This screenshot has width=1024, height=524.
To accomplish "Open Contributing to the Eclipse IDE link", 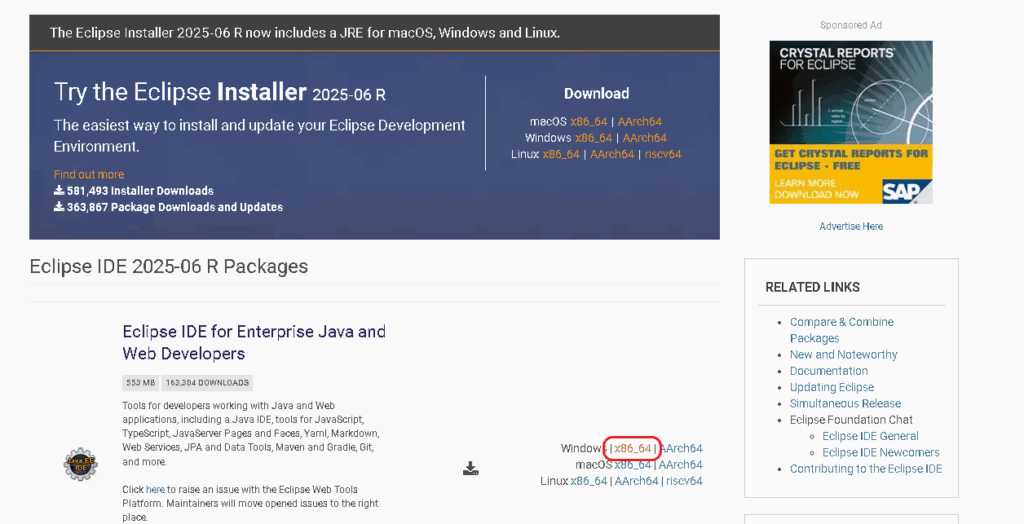I will [x=866, y=469].
